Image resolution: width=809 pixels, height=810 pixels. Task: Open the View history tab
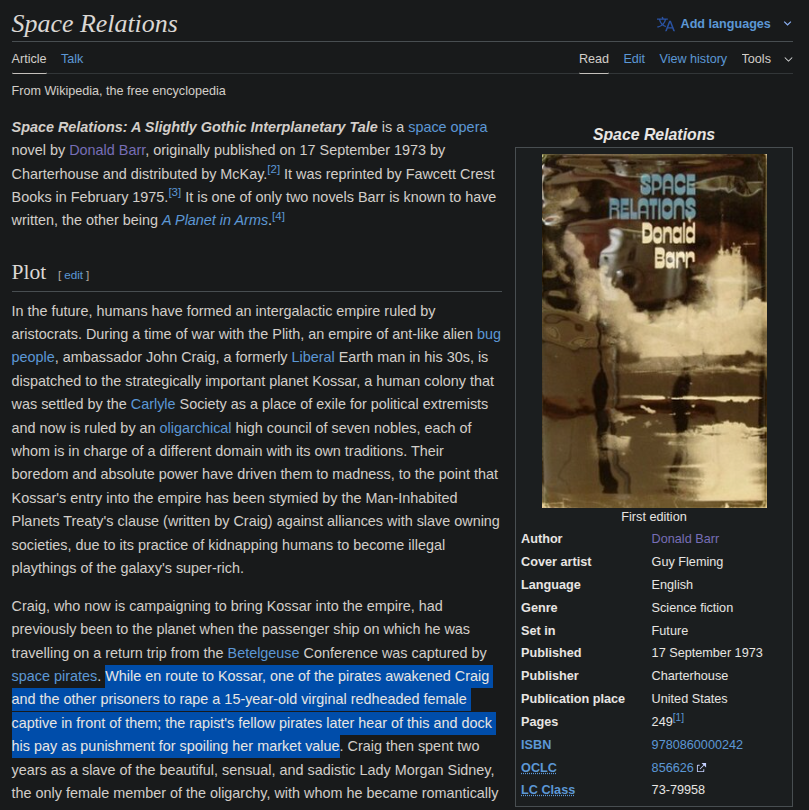tap(693, 59)
